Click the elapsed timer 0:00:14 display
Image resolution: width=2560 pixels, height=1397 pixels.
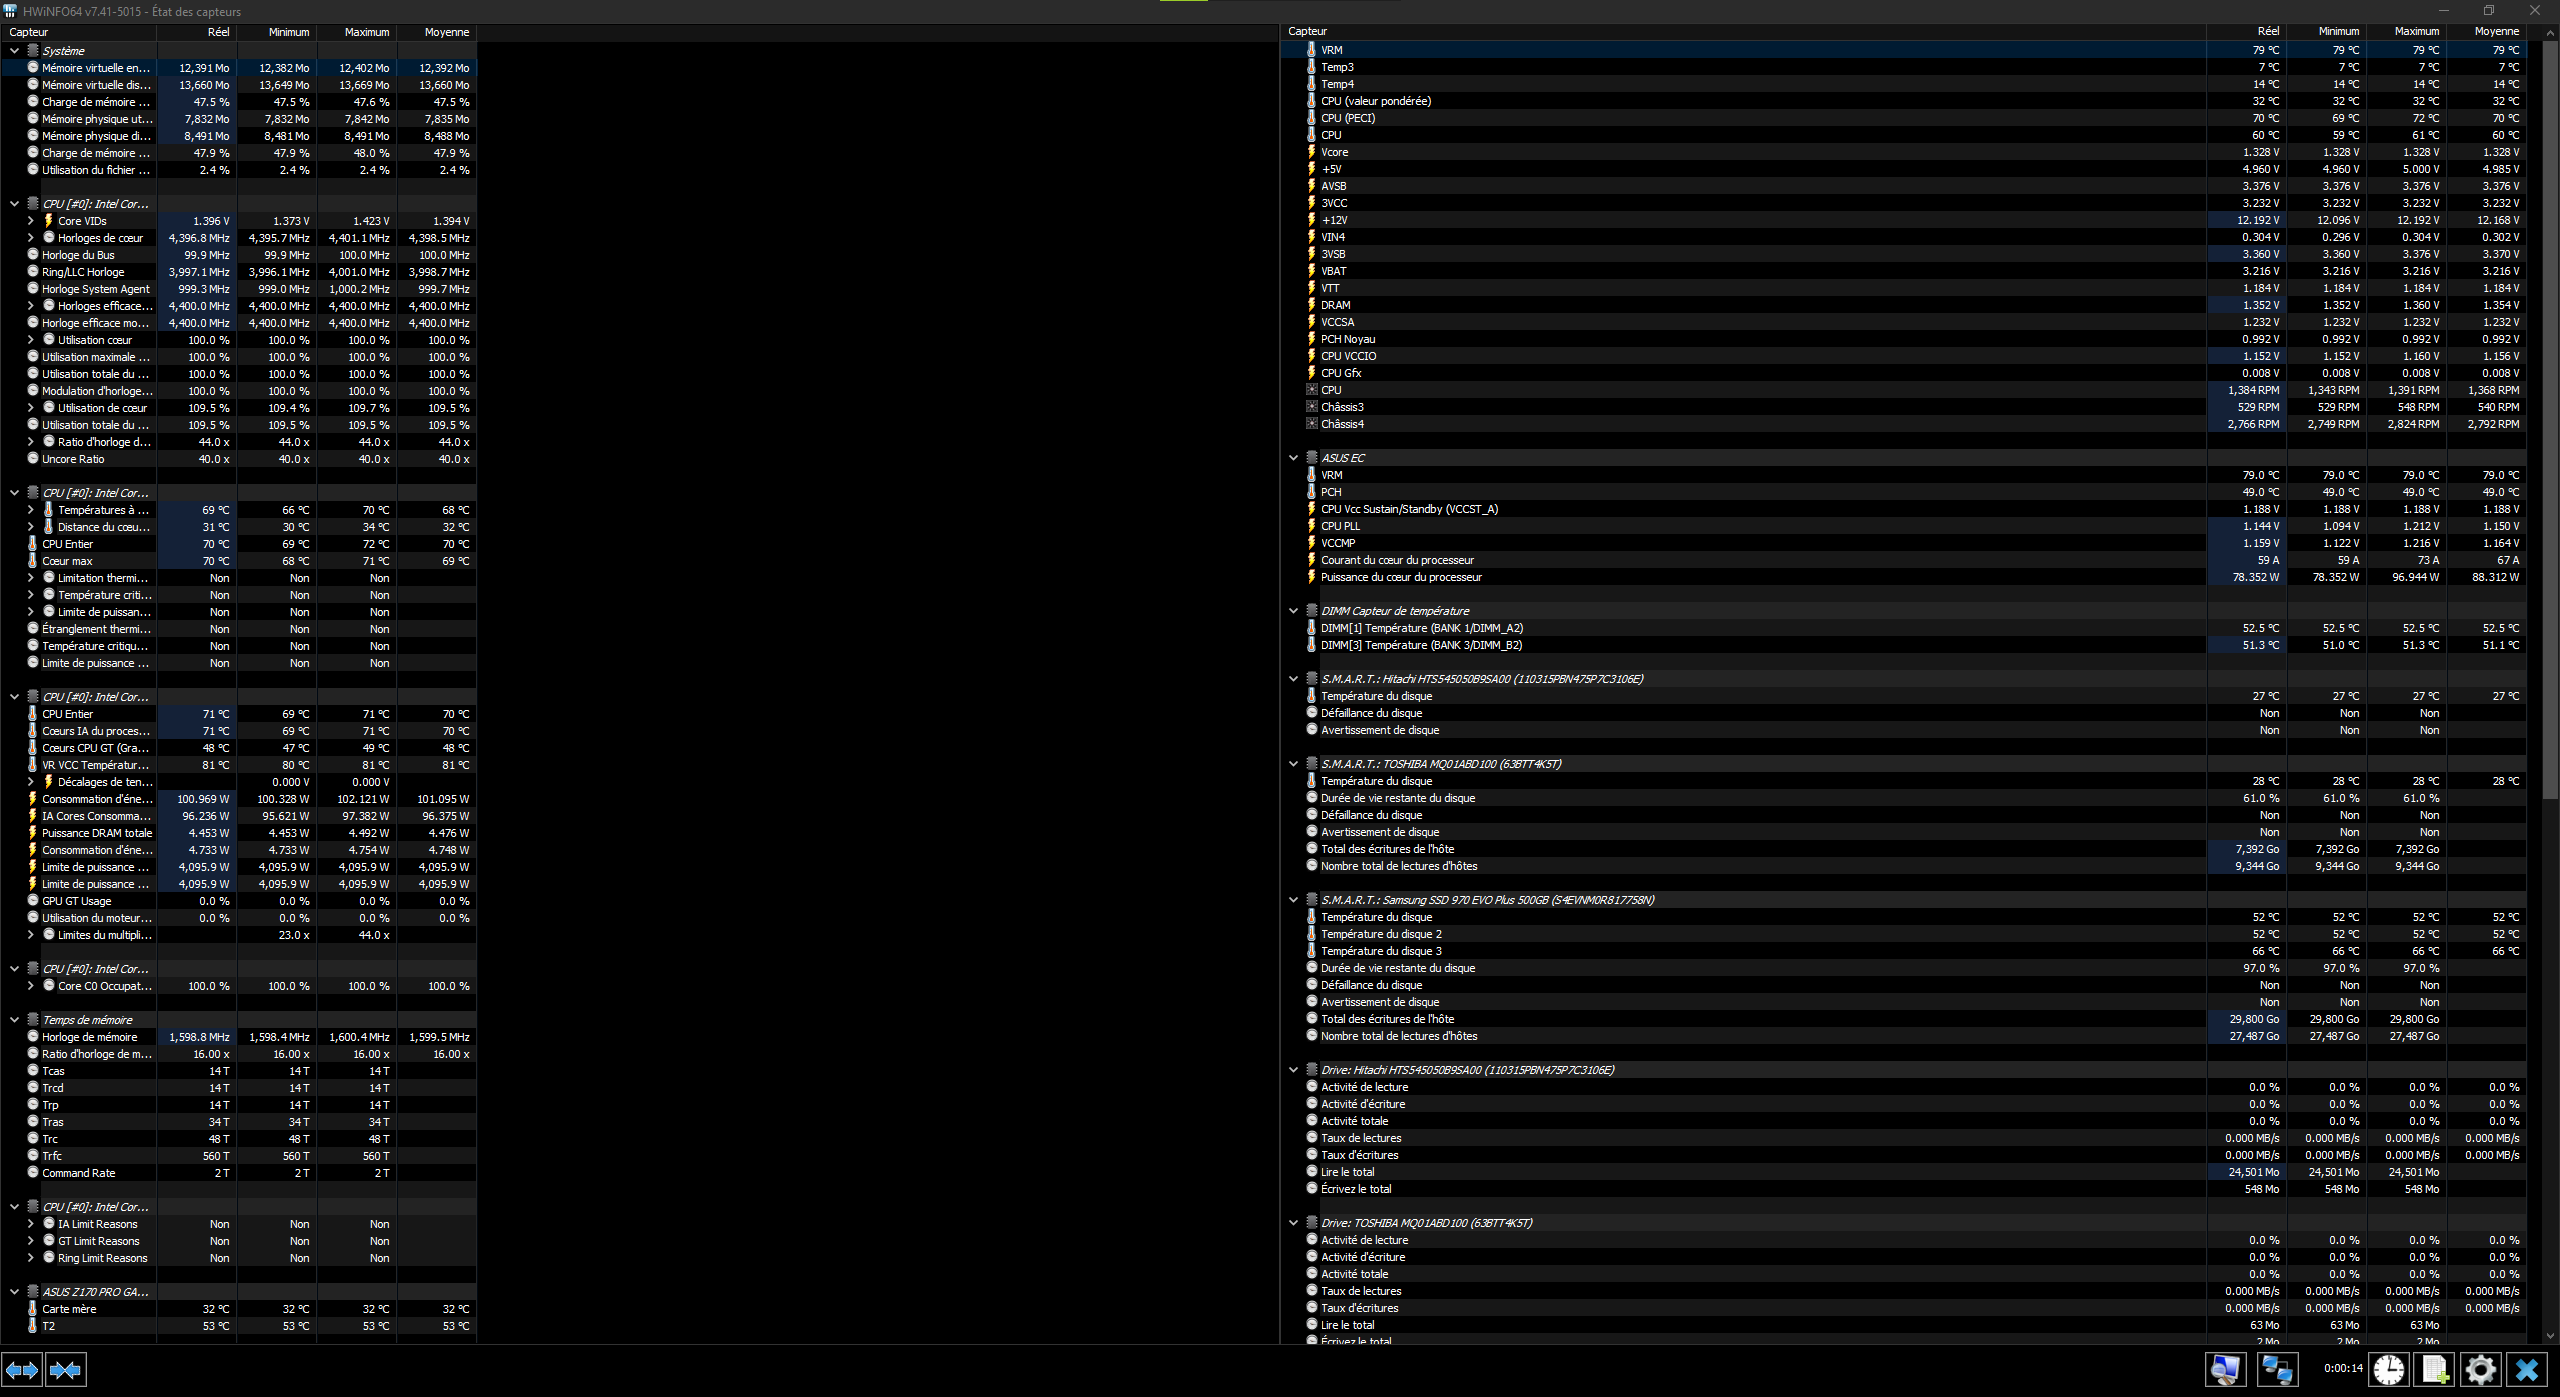pos(2342,1368)
